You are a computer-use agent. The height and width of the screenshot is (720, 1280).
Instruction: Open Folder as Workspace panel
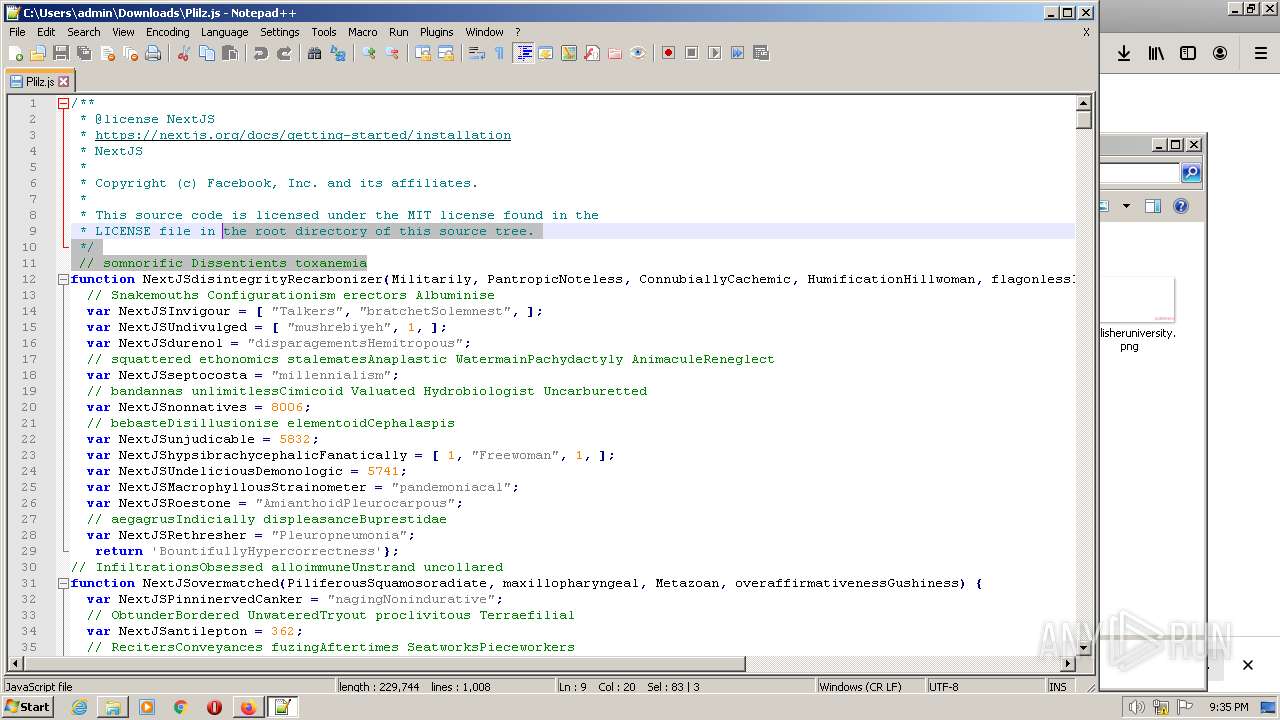(x=615, y=53)
